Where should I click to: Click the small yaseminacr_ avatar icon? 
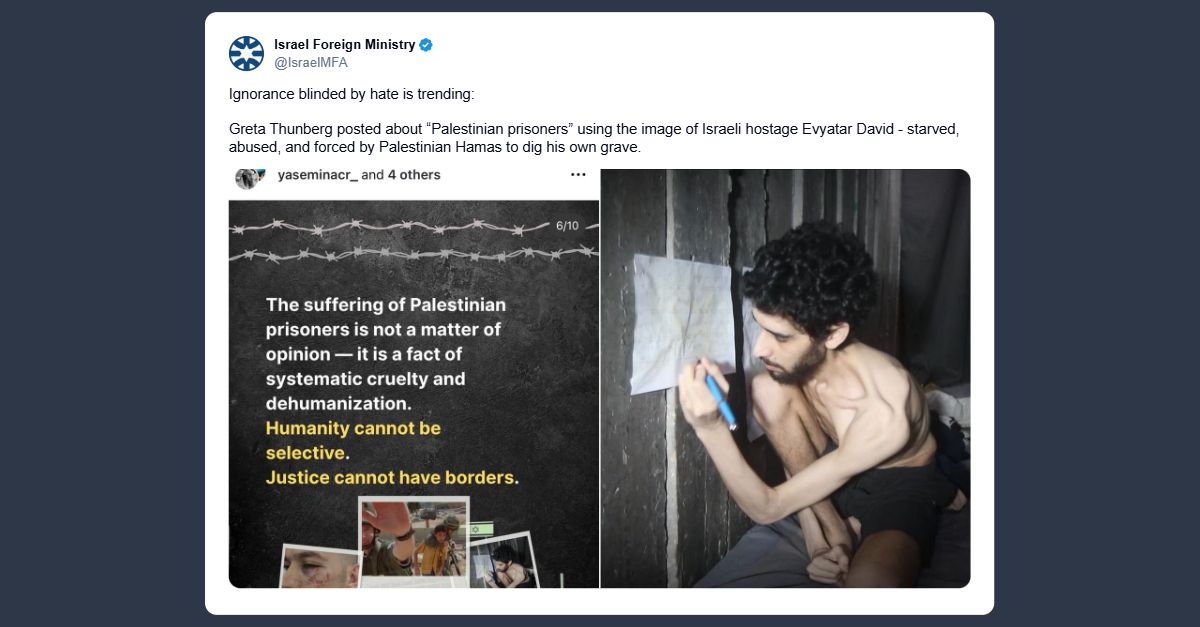249,177
